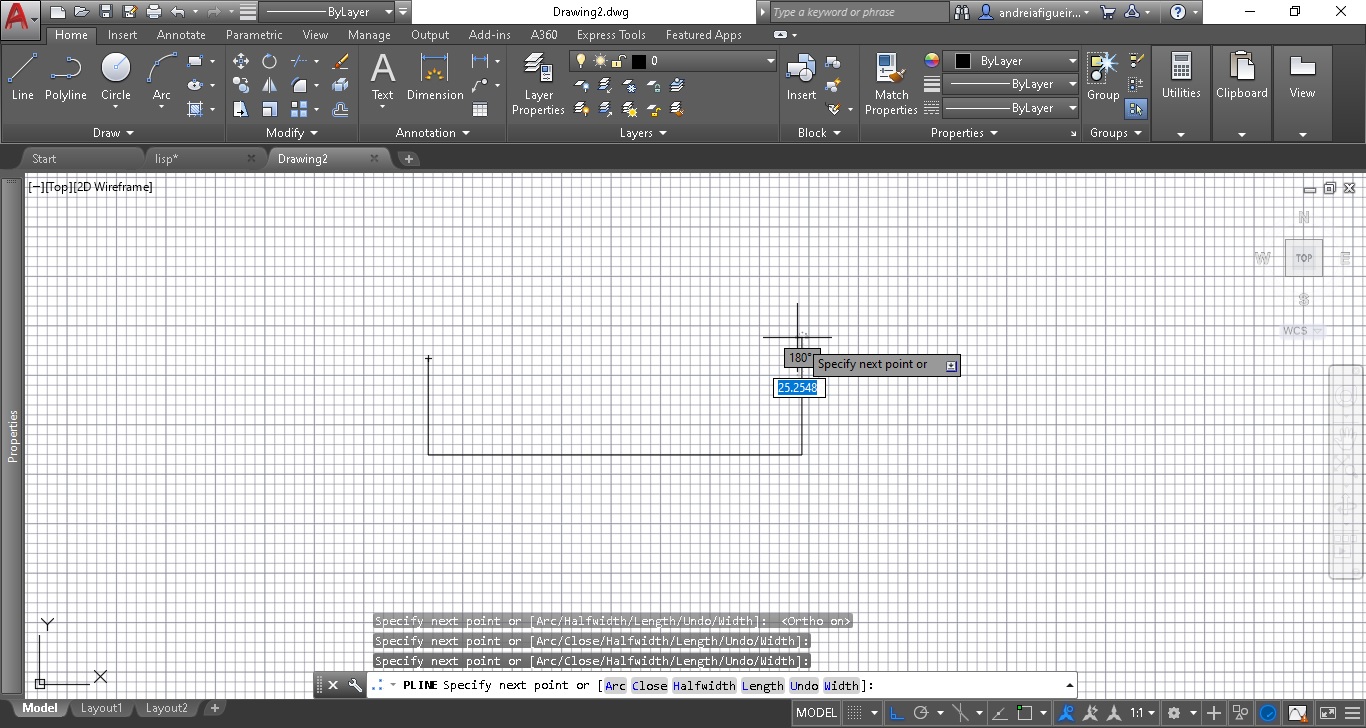Open workspace switching gear dropdown
This screenshot has width=1366, height=728.
tap(1179, 713)
